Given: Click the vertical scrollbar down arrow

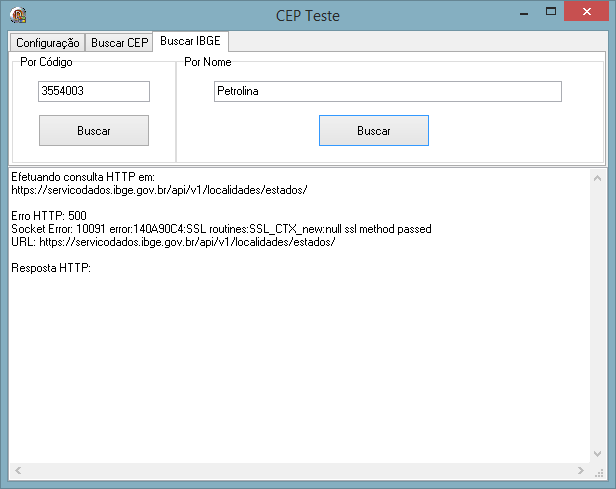Looking at the screenshot, I should 598,454.
